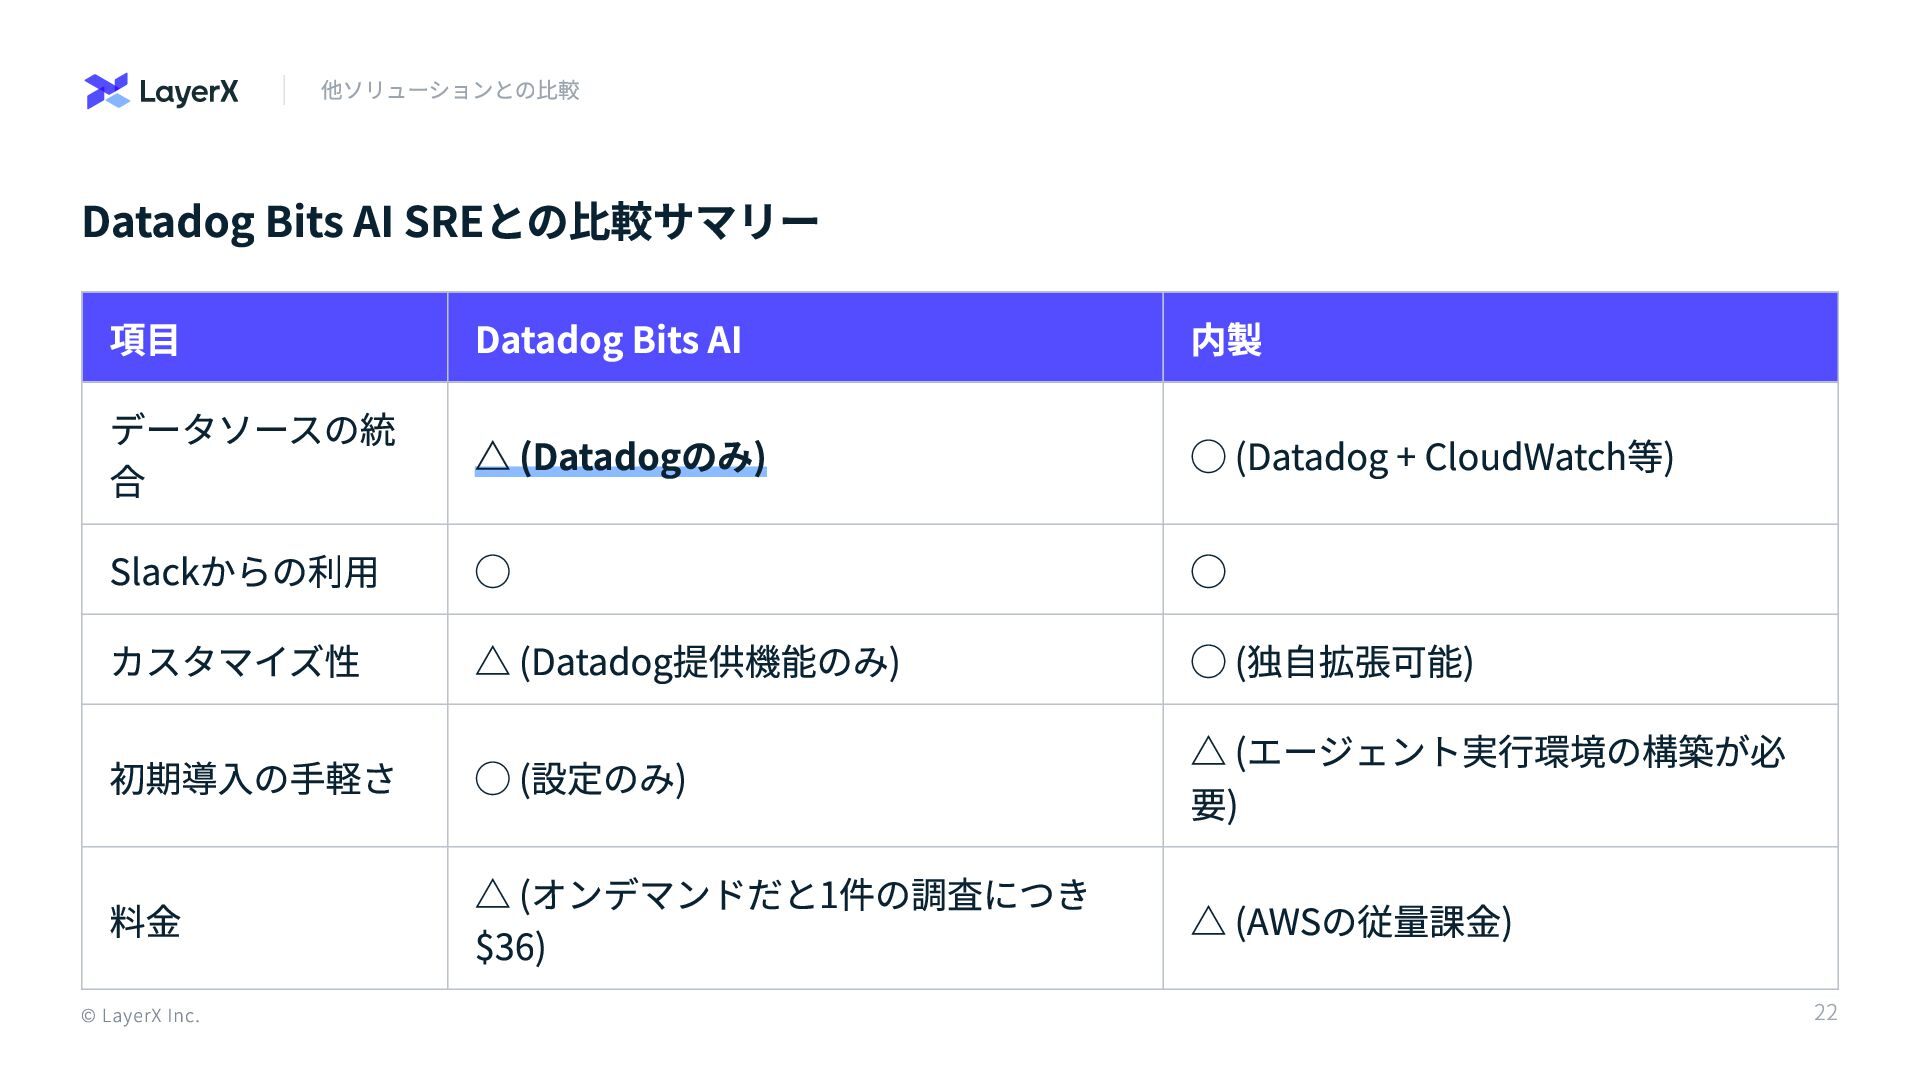1920x1080 pixels.
Task: Click the カスタマイズ性 row label
Action: click(235, 661)
